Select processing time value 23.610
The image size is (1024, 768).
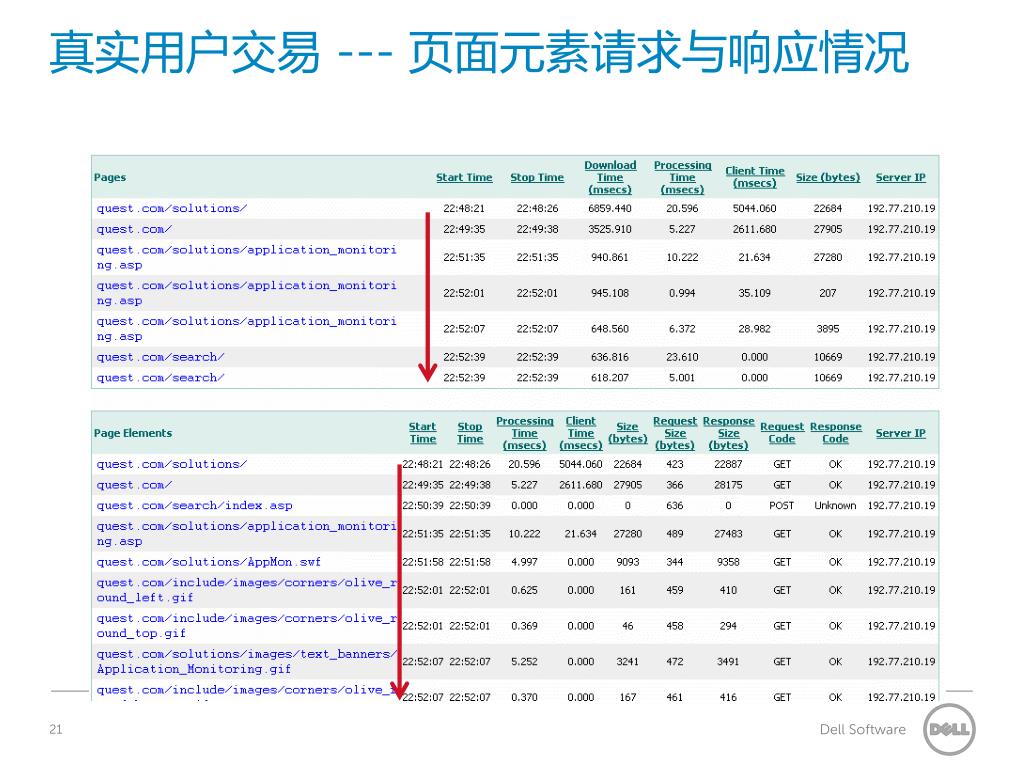[x=682, y=357]
